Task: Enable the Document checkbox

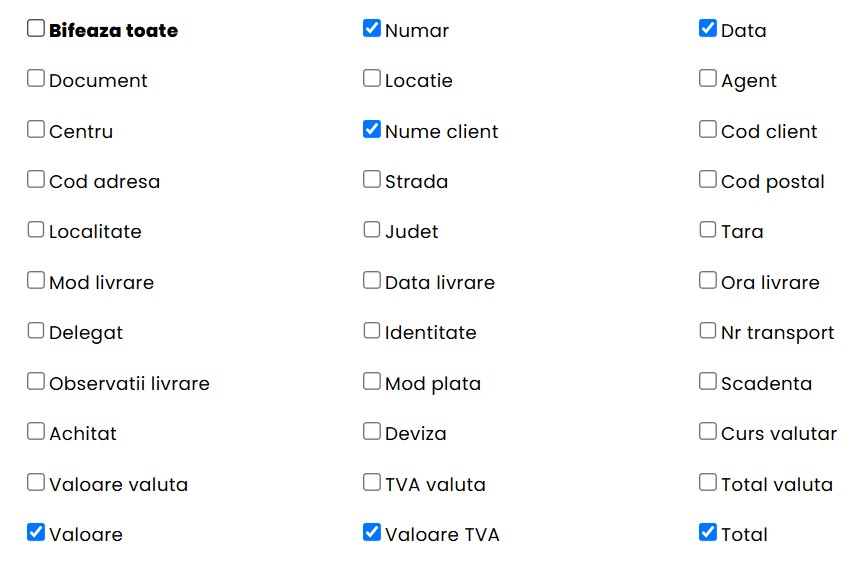Action: point(36,78)
